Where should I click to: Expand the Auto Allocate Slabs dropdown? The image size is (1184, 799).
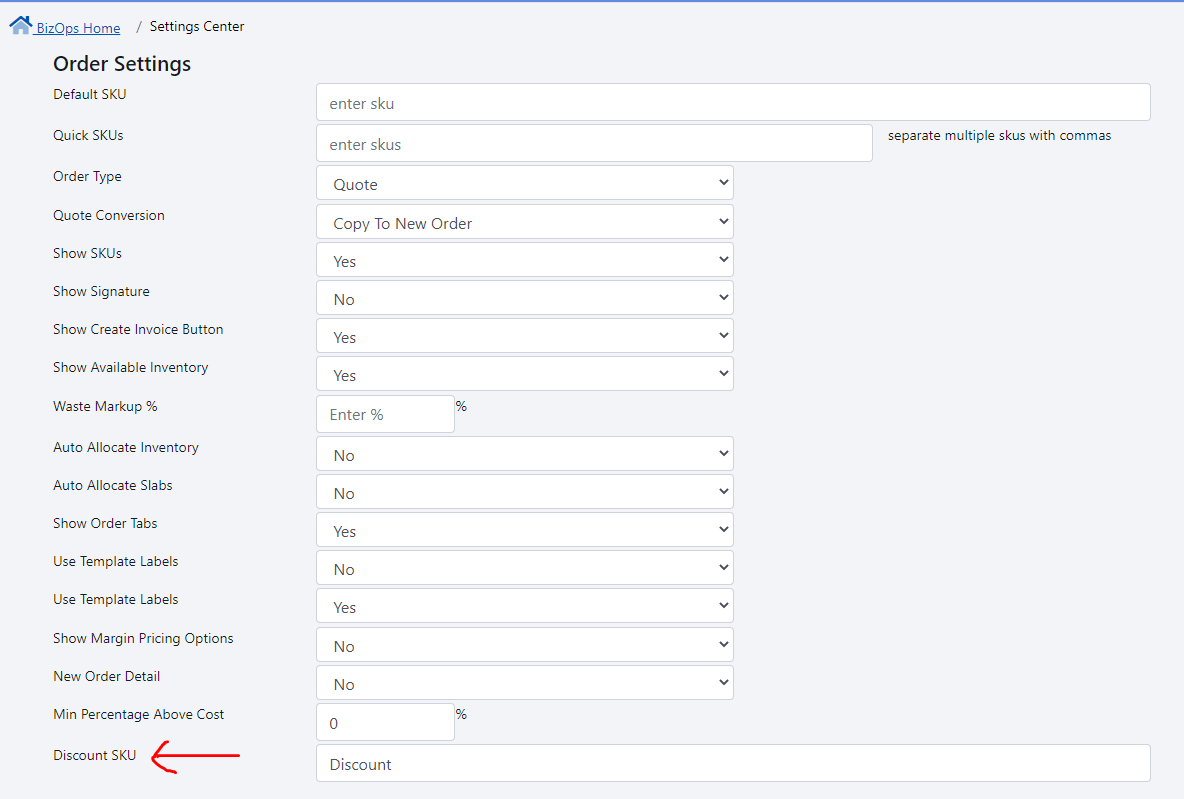click(524, 493)
